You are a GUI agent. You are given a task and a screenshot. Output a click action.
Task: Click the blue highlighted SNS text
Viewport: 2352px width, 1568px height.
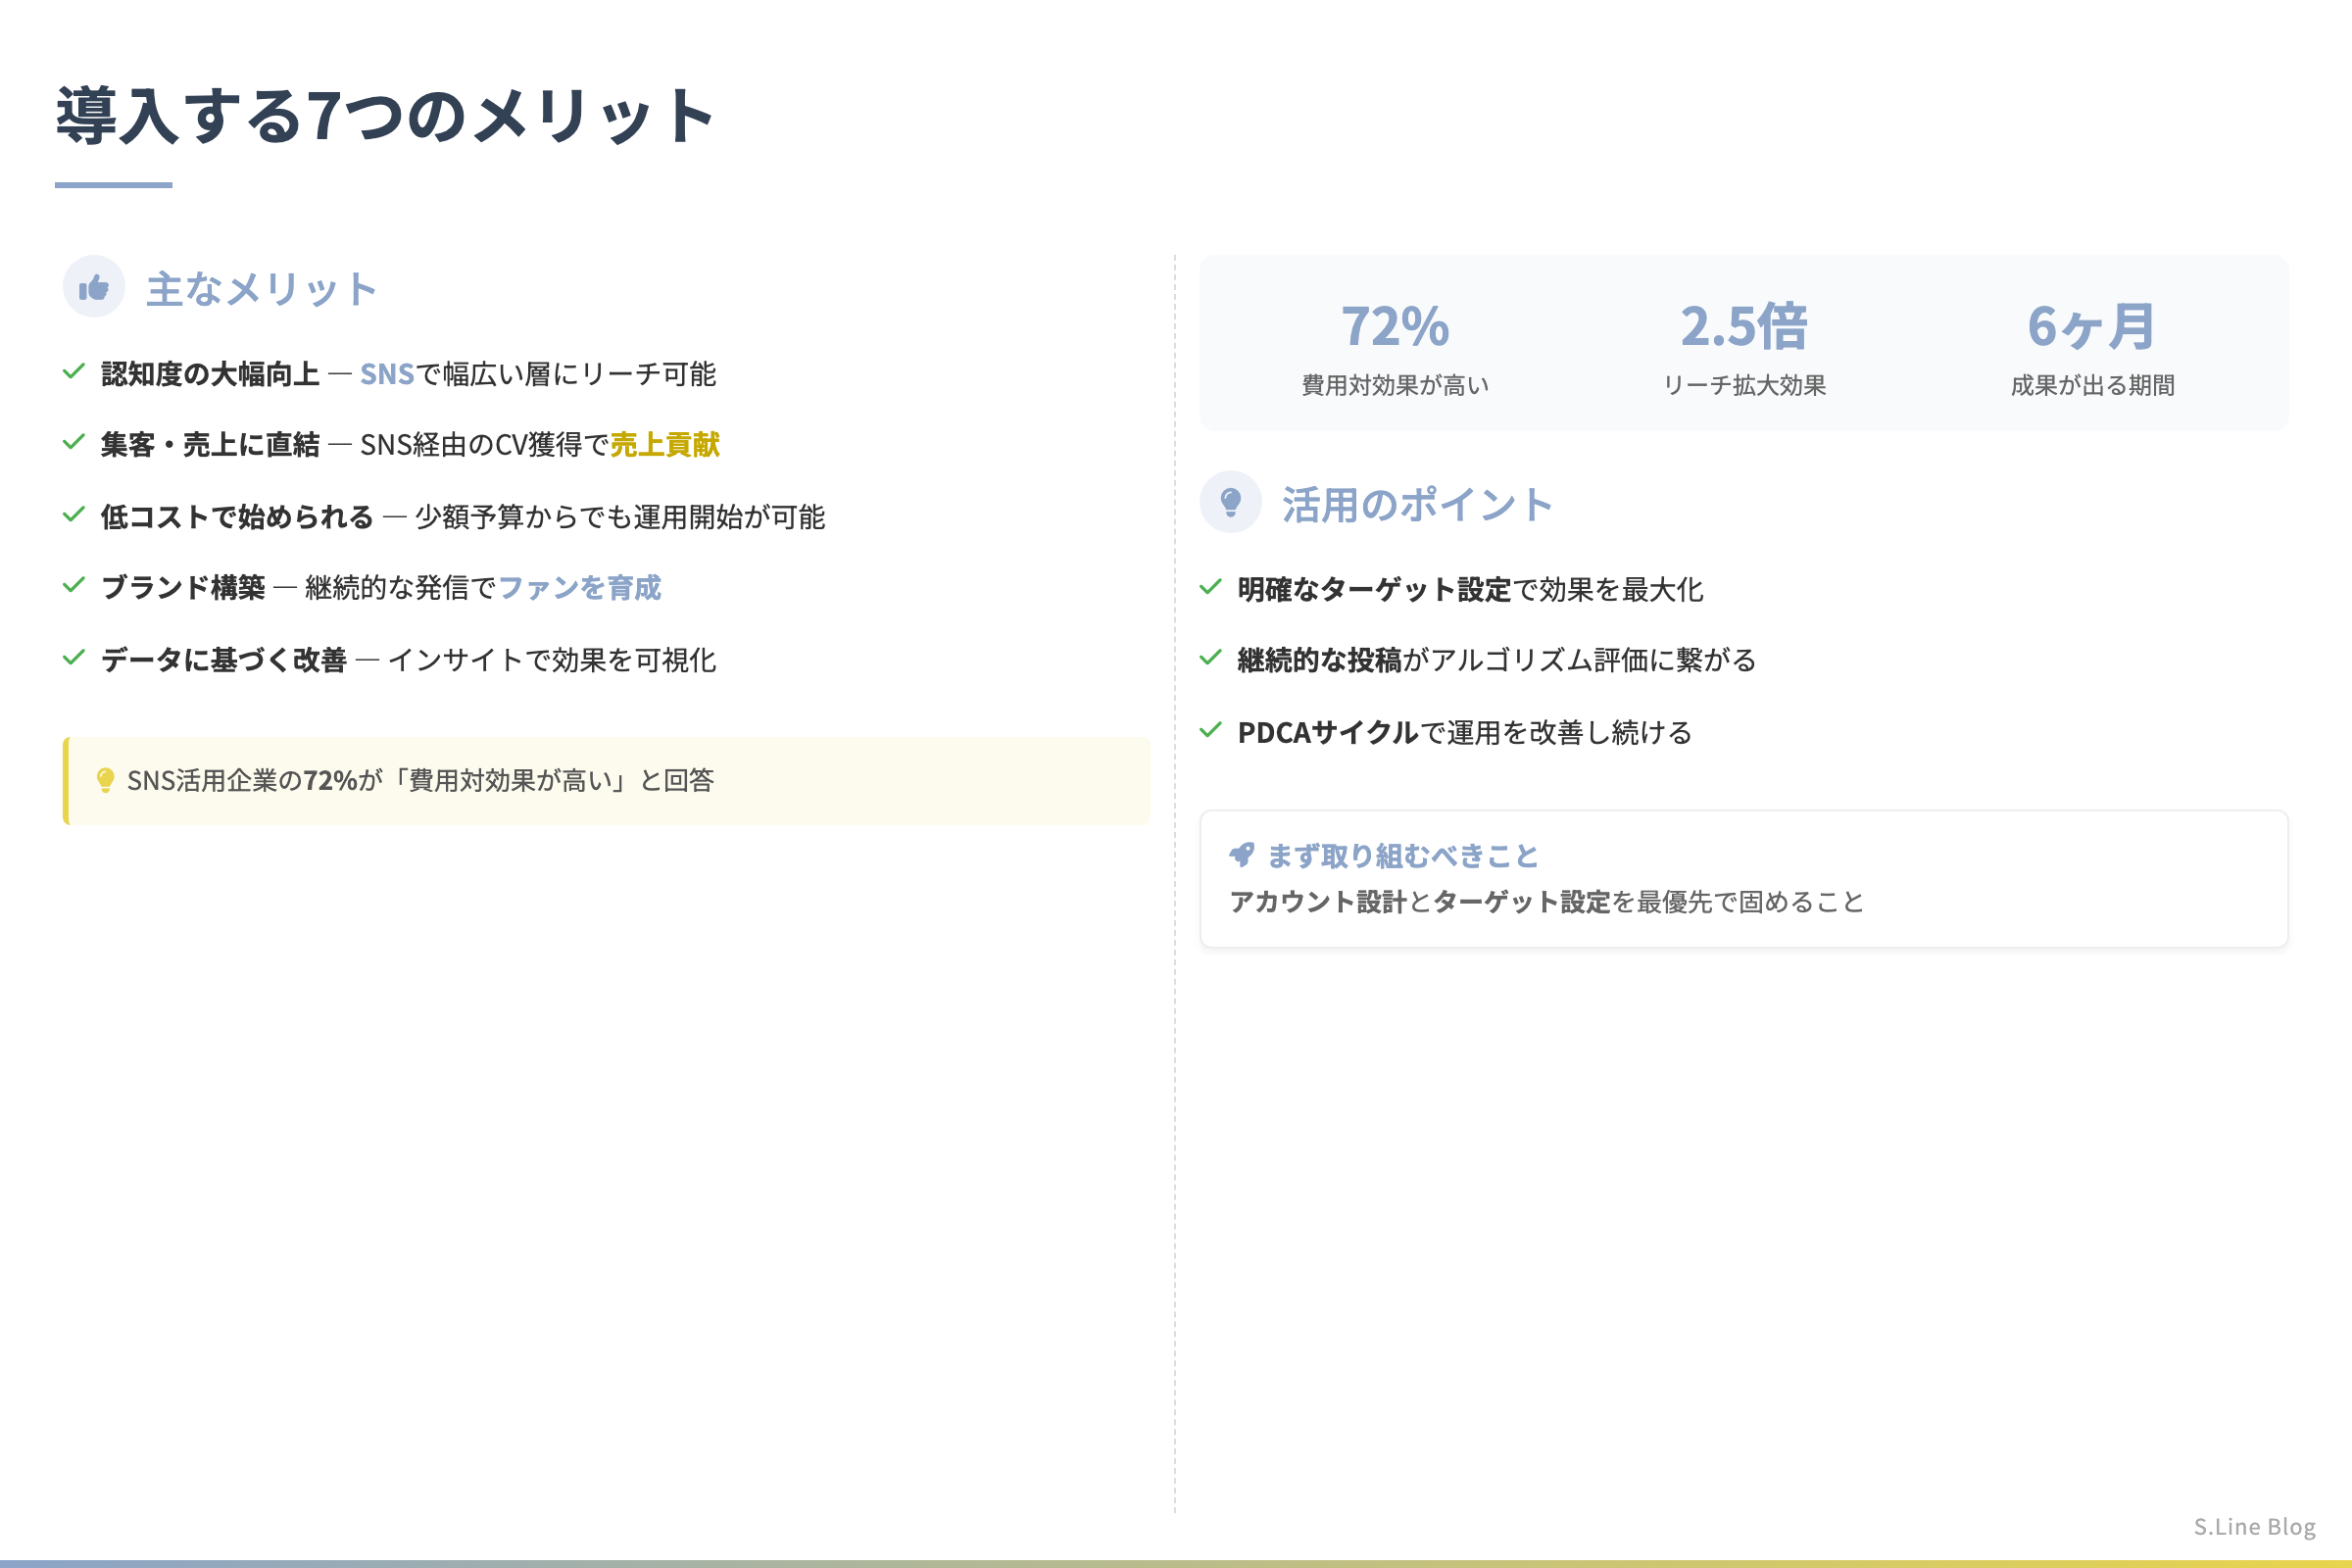click(x=387, y=374)
